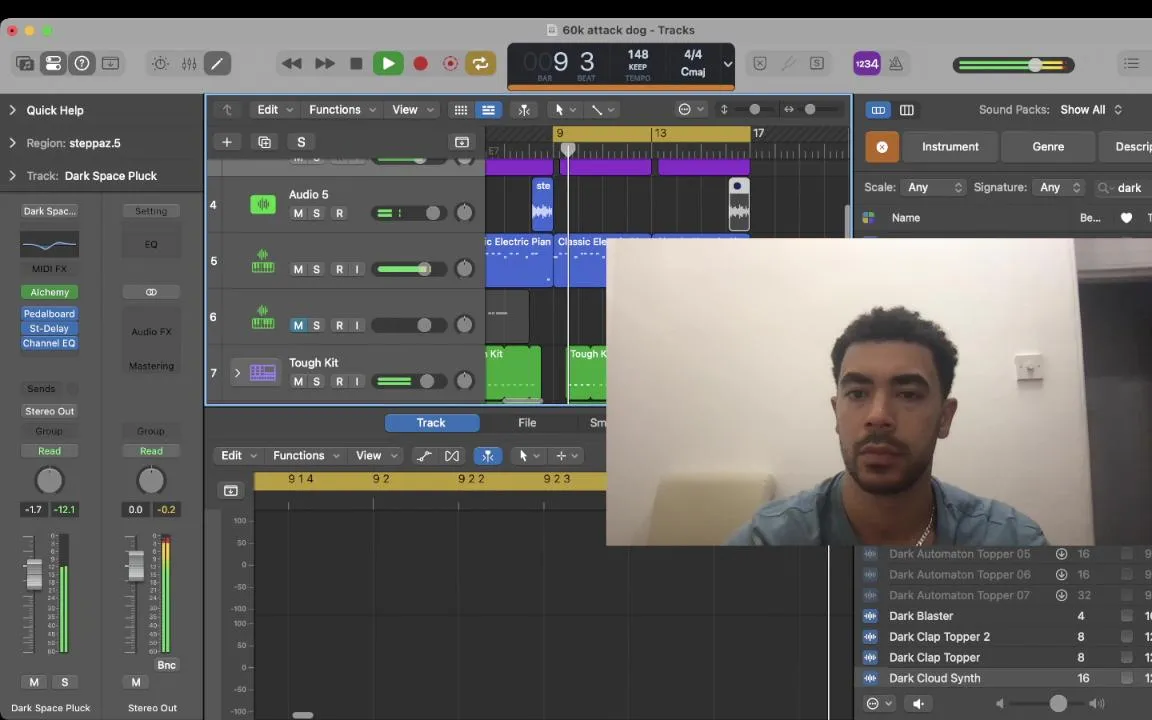Click the Genre filter button
Viewport: 1152px width, 720px height.
click(1048, 147)
